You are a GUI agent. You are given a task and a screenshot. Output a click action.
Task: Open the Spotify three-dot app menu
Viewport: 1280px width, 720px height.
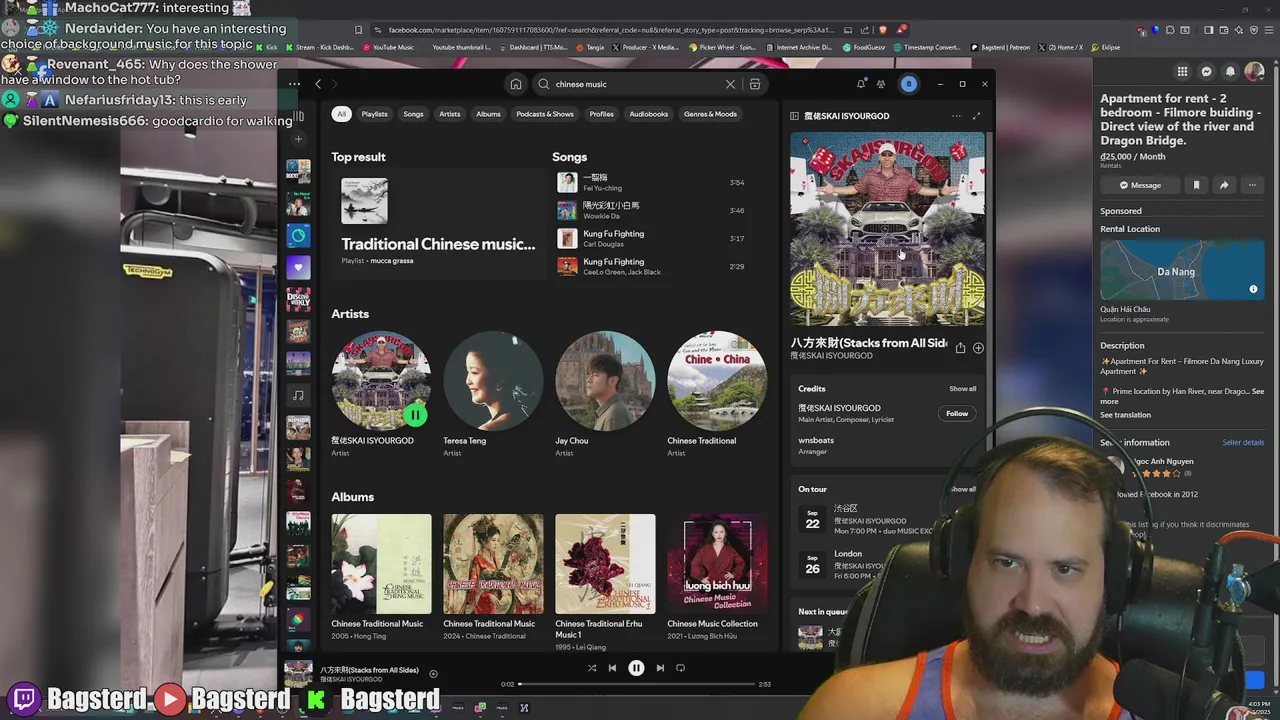tap(294, 84)
